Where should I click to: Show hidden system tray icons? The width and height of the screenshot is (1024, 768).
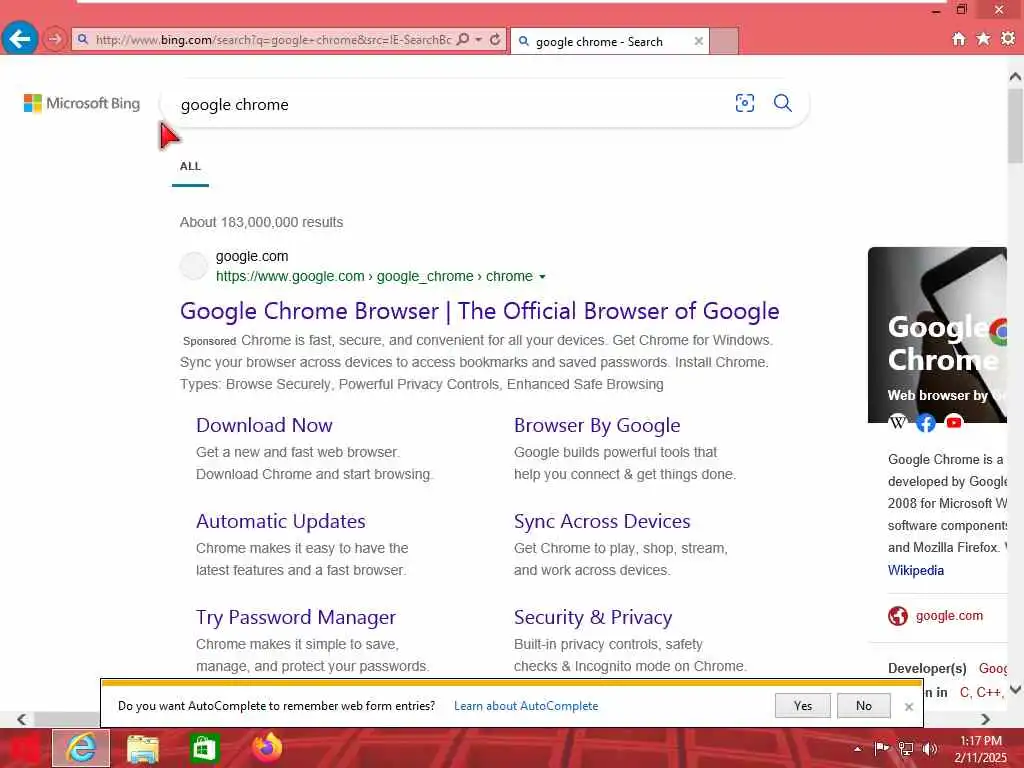pos(857,749)
